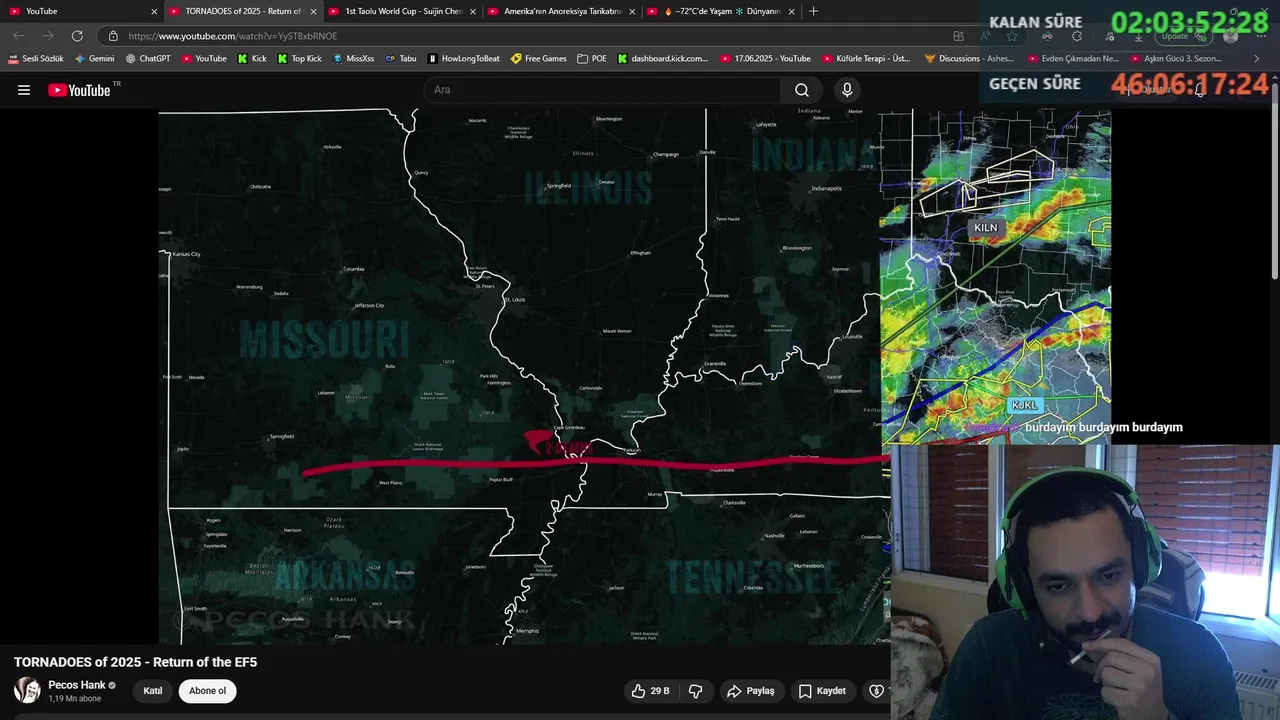This screenshot has height=720, width=1280.
Task: Open the Top Kick bookmark
Action: pyautogui.click(x=300, y=59)
